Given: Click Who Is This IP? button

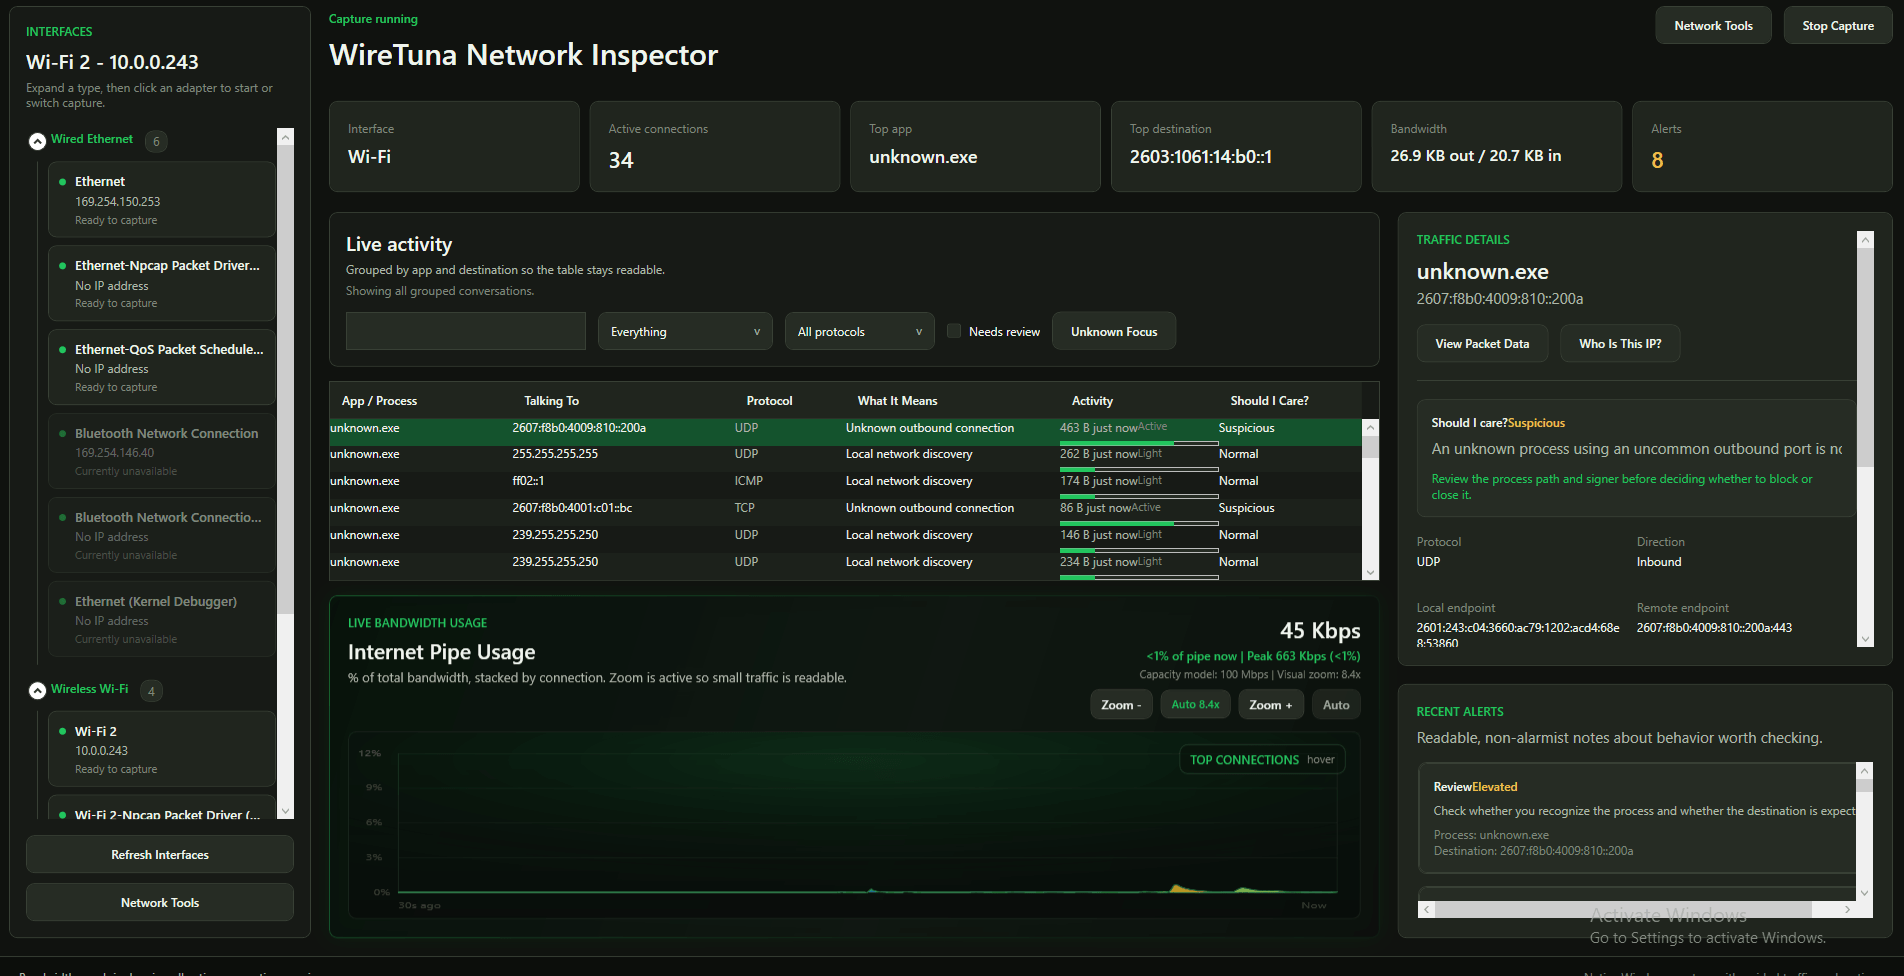Looking at the screenshot, I should (1620, 343).
